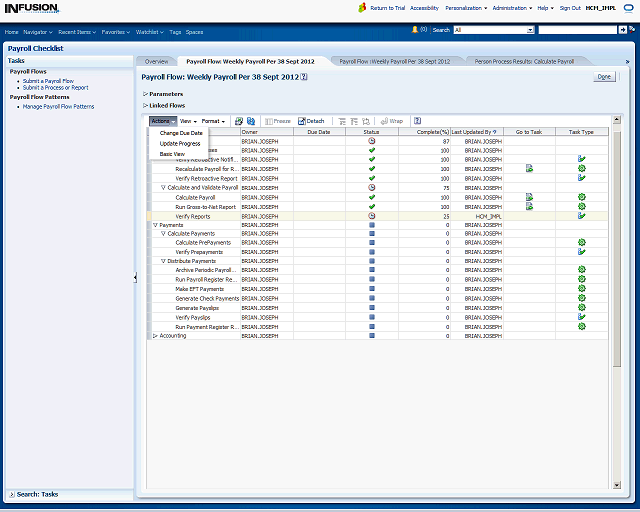The height and width of the screenshot is (512, 640).
Task: Collapse the Distribute Payments tree node
Action: 163,261
